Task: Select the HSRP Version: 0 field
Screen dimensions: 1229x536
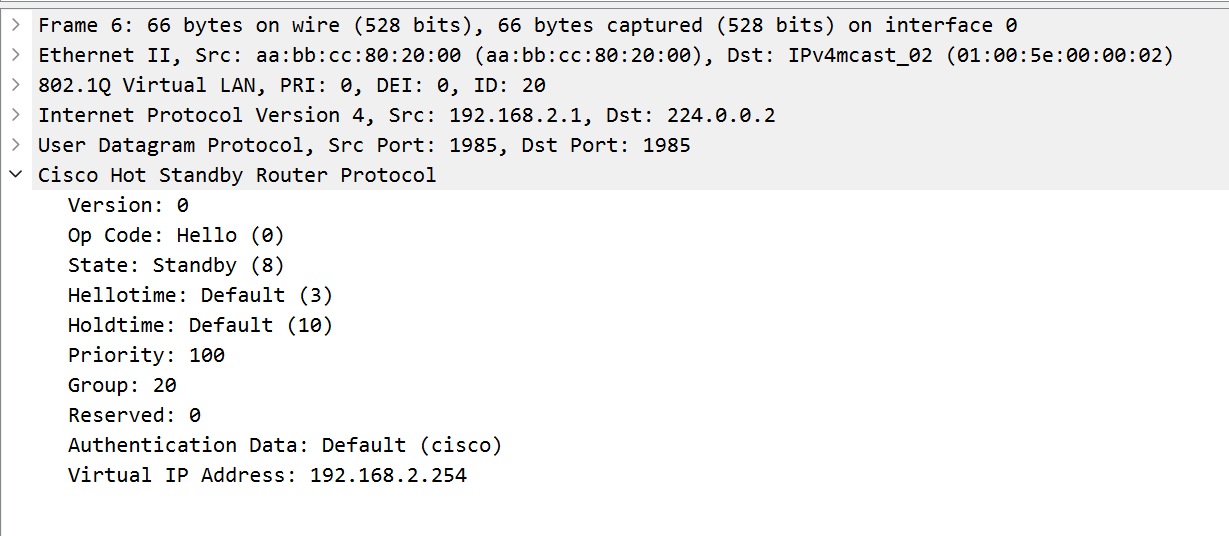Action: (128, 205)
